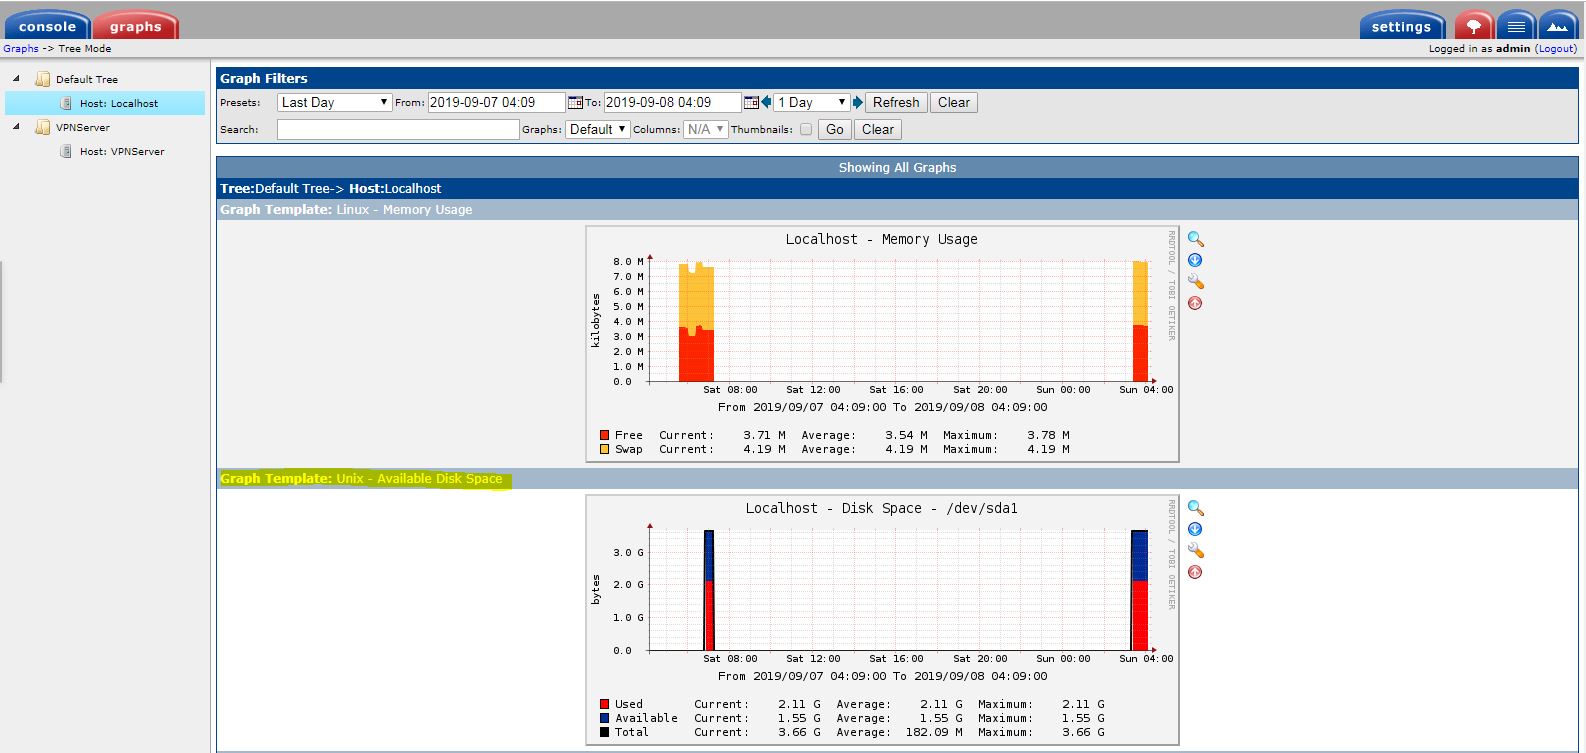
Task: Open the Localhost Memory Usage graph image
Action: [x=882, y=344]
